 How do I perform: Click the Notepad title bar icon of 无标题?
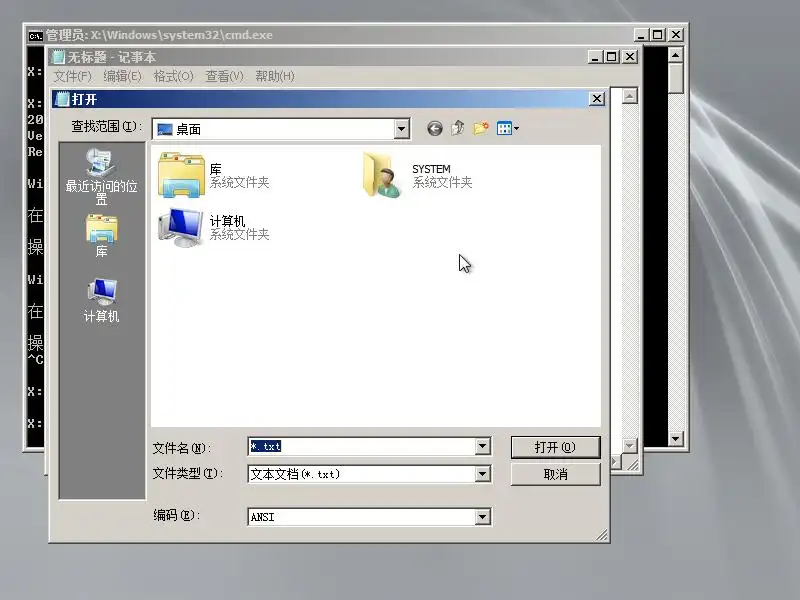(59, 57)
